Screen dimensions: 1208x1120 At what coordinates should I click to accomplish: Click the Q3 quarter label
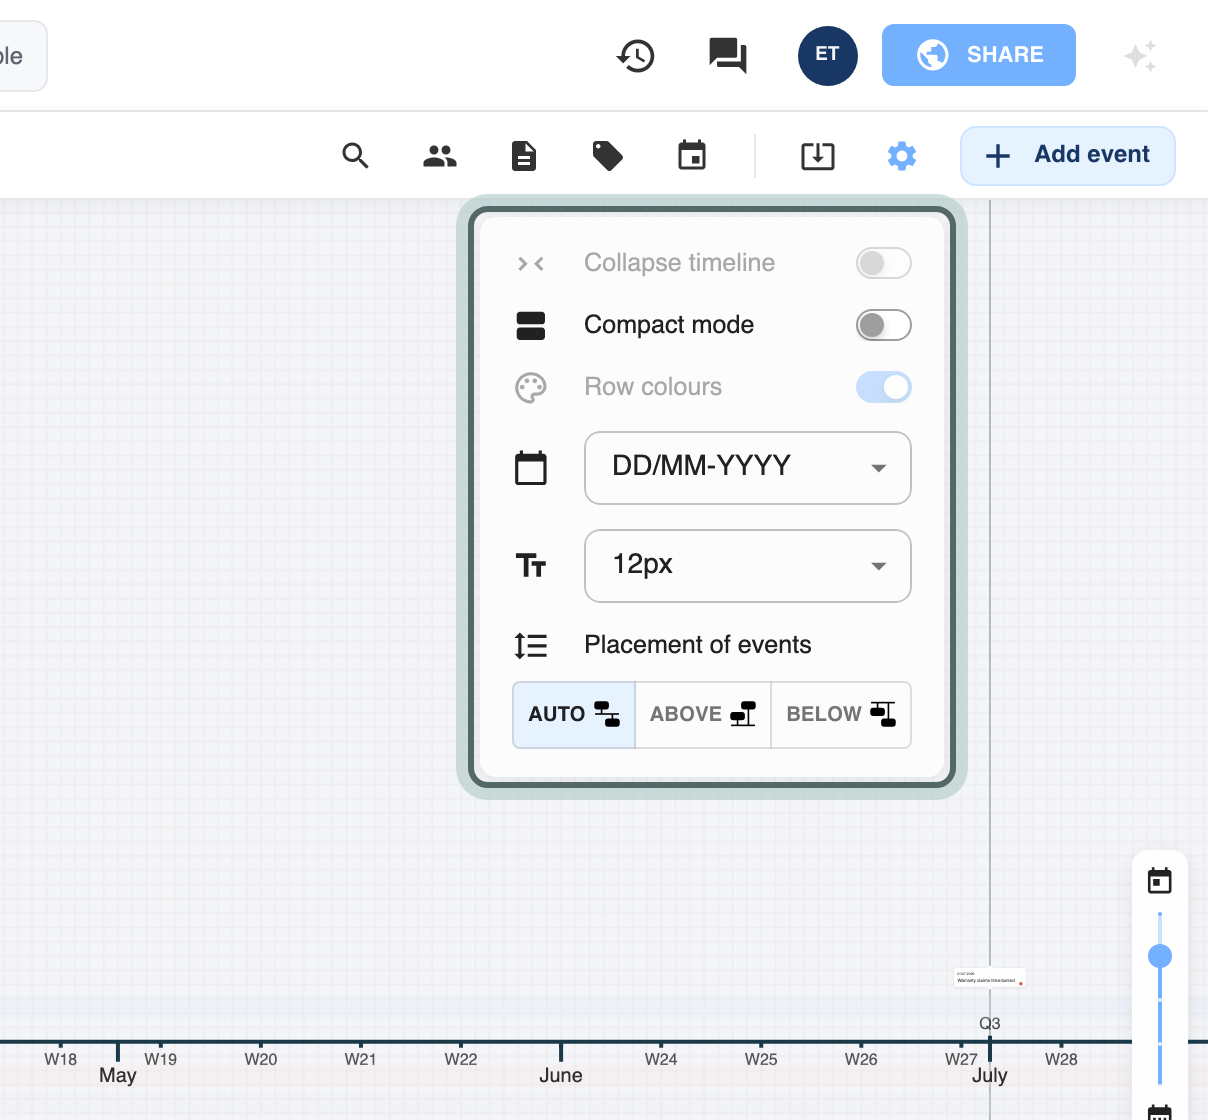pos(990,1023)
